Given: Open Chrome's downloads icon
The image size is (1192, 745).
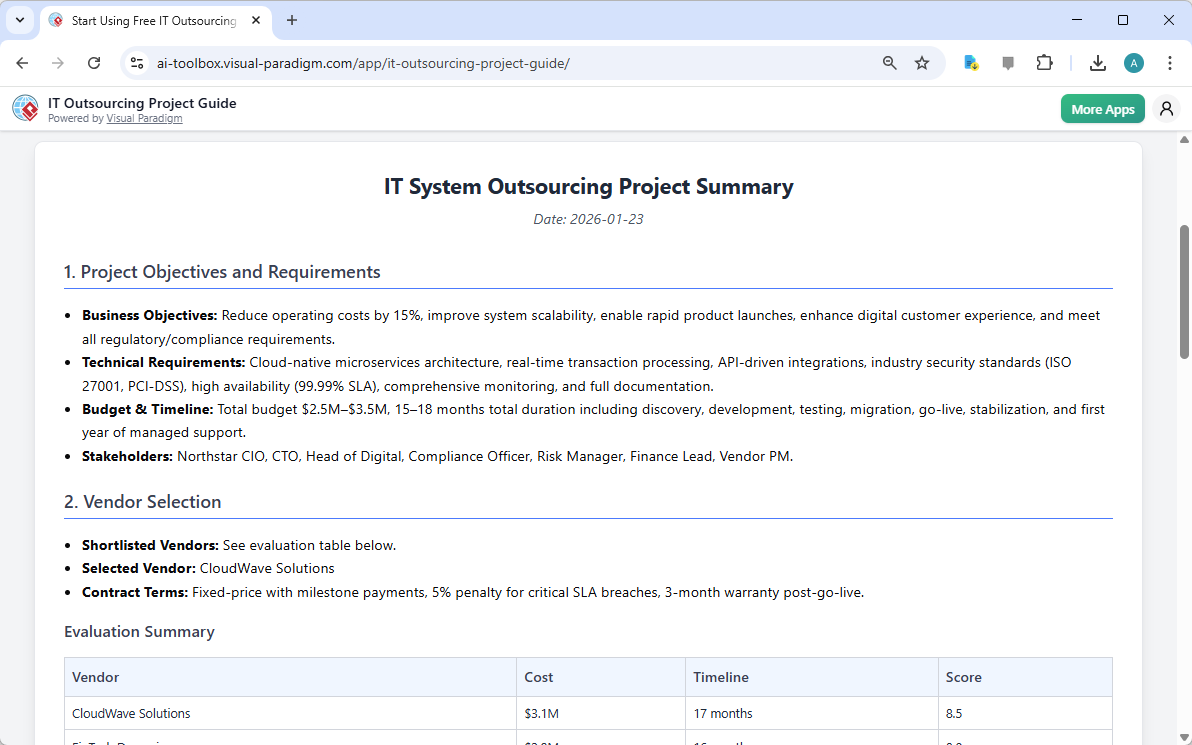Looking at the screenshot, I should coord(1098,62).
